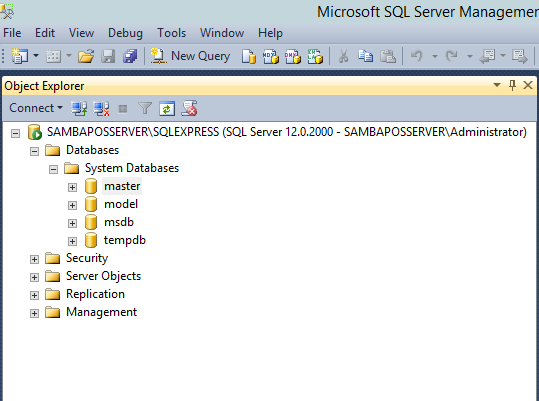Collapse the Databases folder
Viewport: 539px width, 401px height.
pos(34,151)
